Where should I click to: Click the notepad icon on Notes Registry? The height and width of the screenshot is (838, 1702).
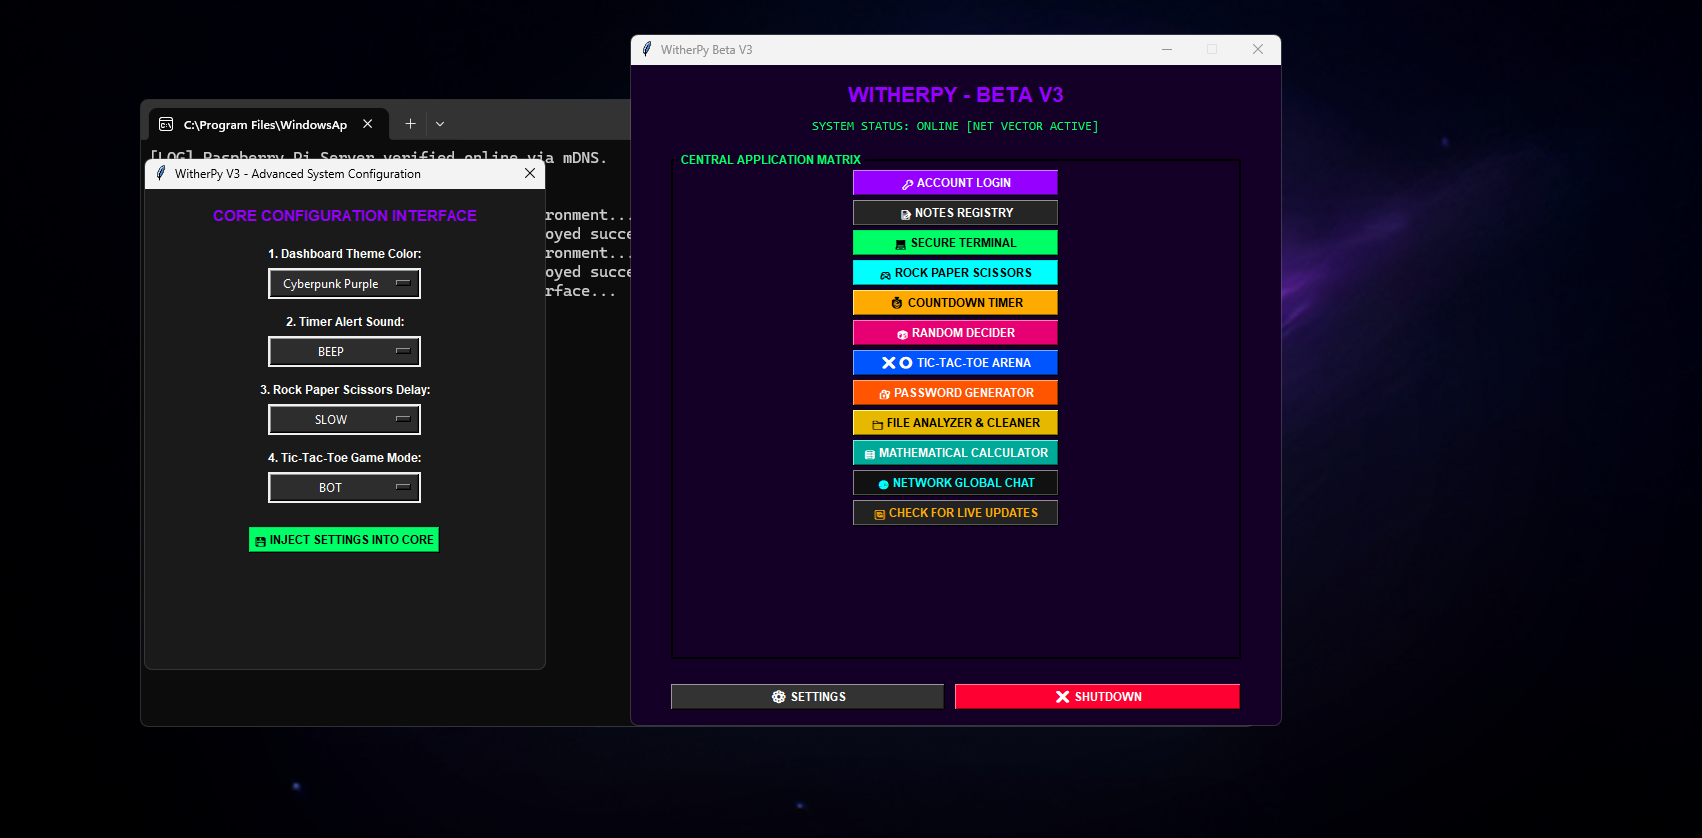pyautogui.click(x=905, y=214)
